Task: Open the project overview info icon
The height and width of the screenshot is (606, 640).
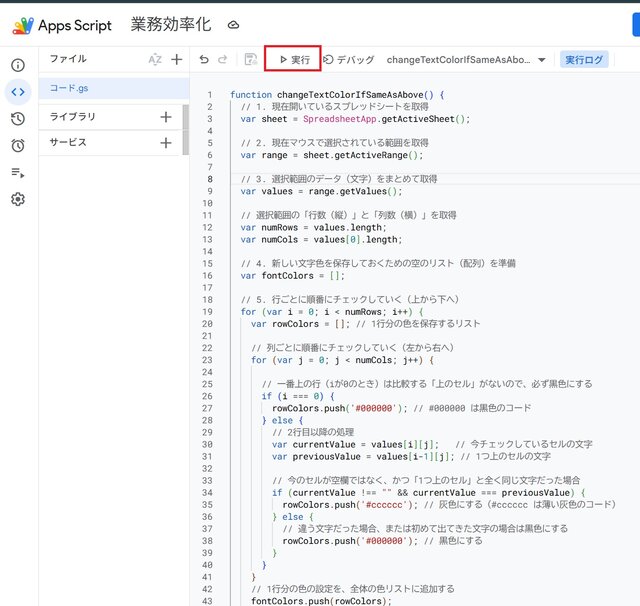Action: click(18, 65)
